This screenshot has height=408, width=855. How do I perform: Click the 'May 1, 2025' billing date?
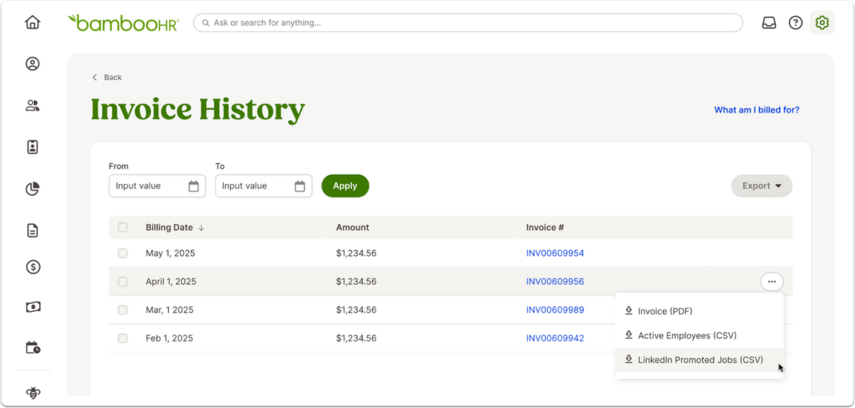(170, 253)
